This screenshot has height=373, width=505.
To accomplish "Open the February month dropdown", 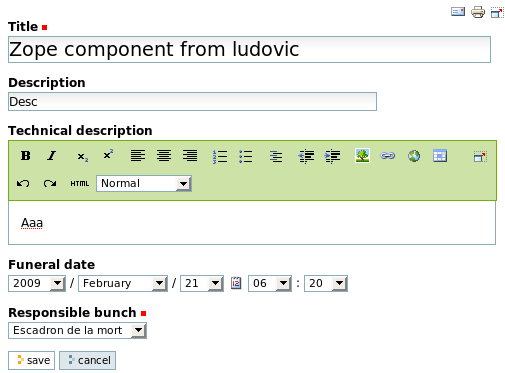I will click(123, 283).
